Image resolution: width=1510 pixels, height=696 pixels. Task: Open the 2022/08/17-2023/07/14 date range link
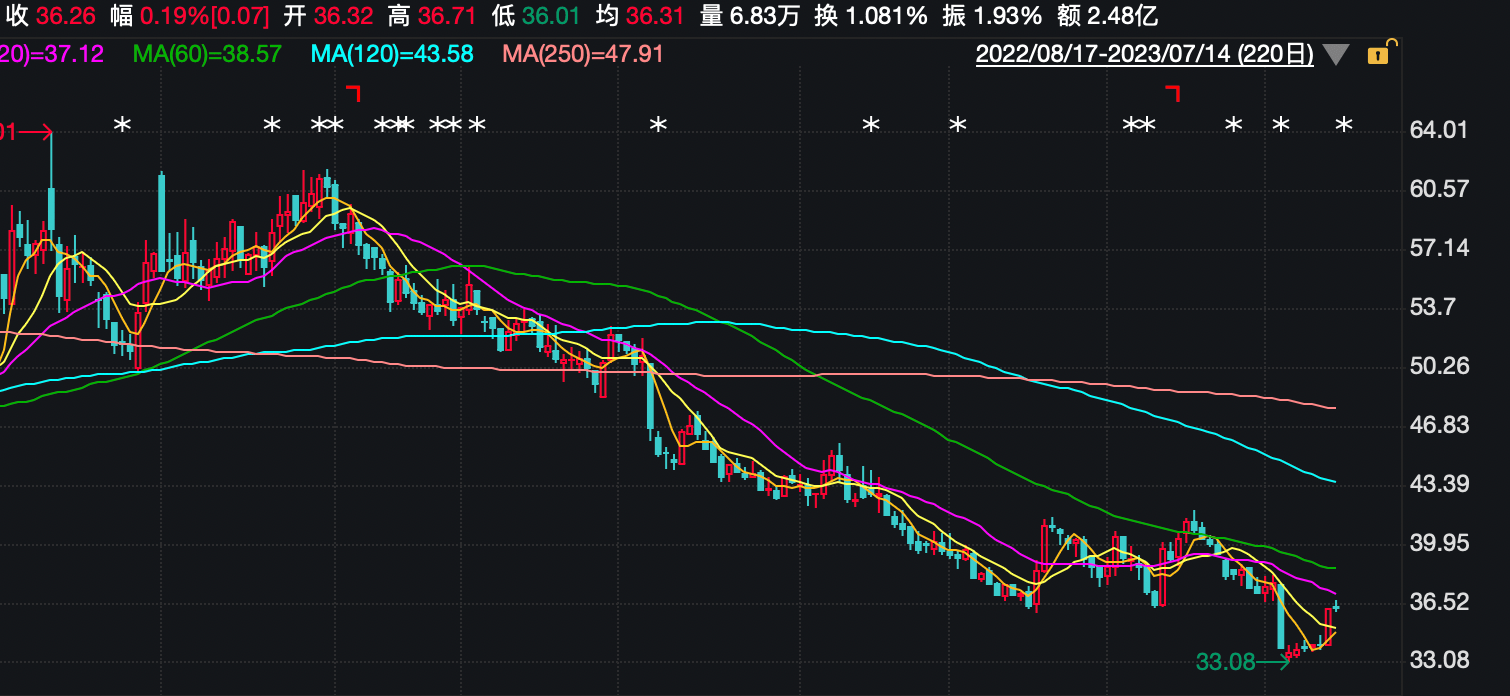point(1144,54)
